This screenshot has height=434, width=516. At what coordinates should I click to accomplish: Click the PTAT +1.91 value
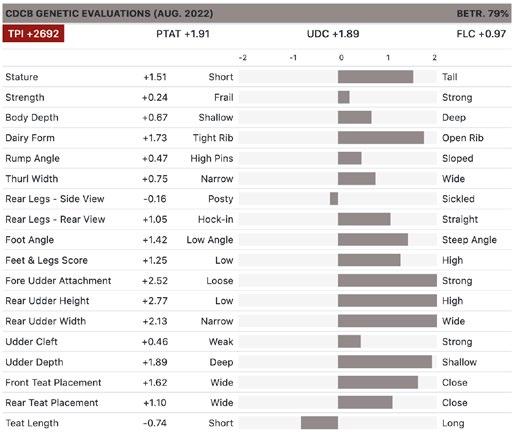[x=183, y=34]
